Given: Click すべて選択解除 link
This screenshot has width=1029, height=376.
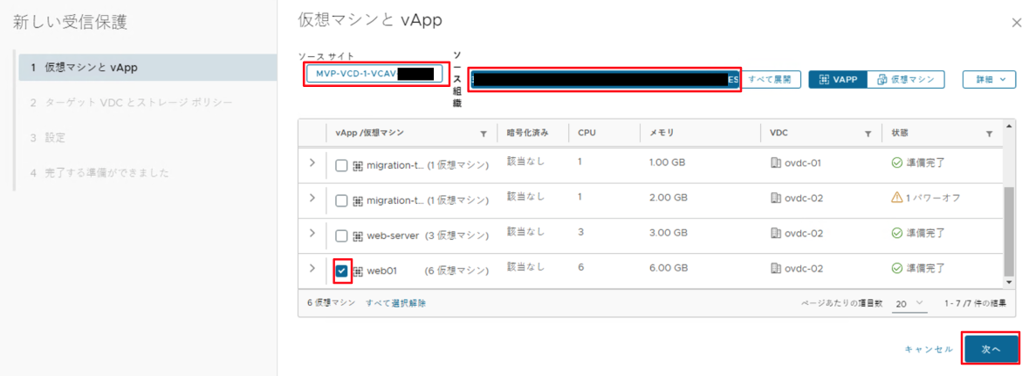Looking at the screenshot, I should coord(396,303).
